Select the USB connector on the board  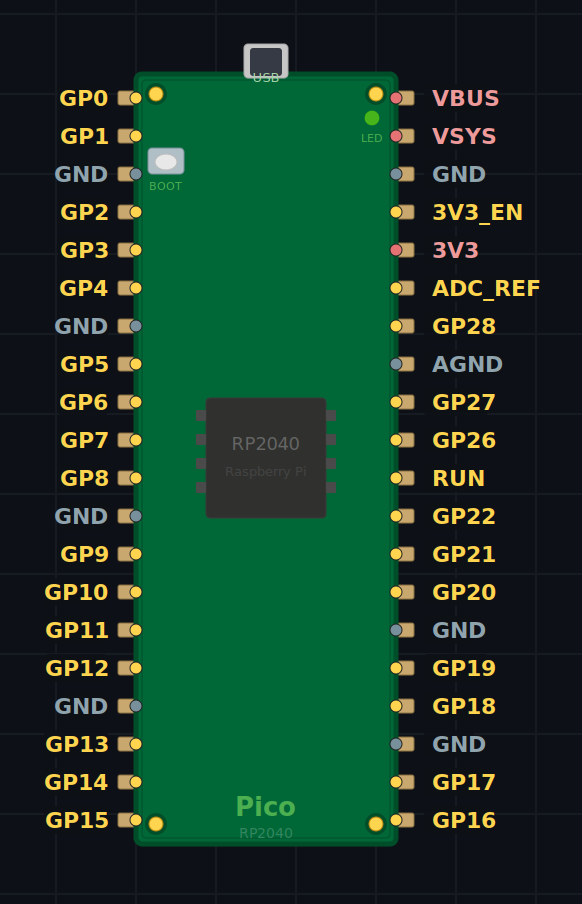tap(266, 61)
